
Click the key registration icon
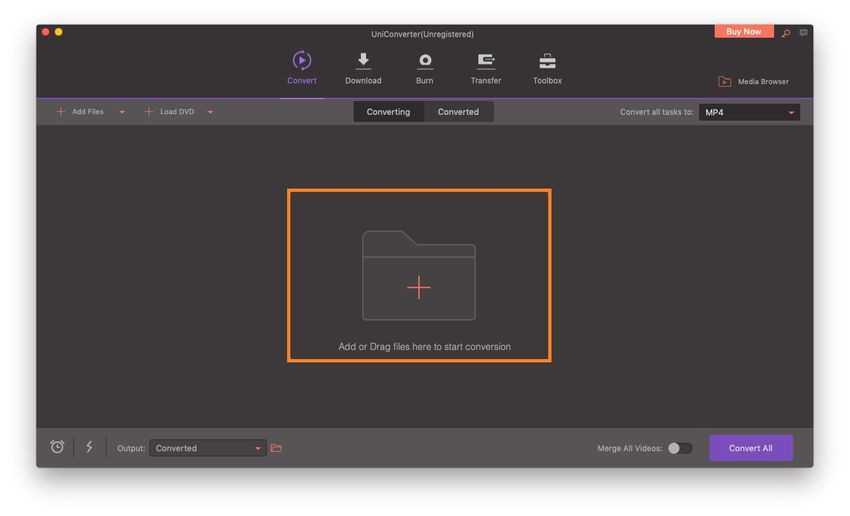coord(785,34)
